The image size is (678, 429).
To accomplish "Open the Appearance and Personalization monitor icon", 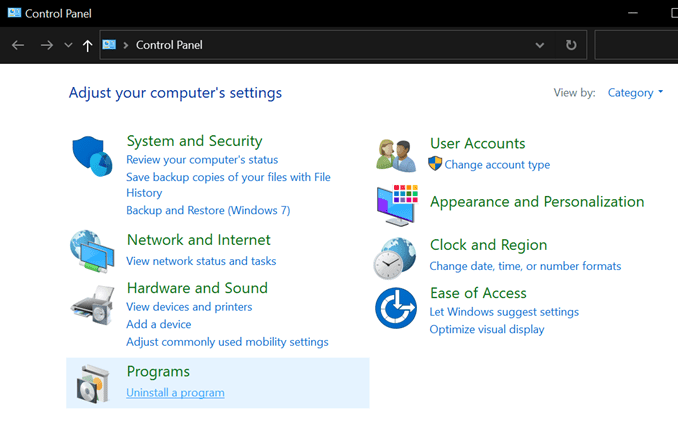I will click(397, 205).
